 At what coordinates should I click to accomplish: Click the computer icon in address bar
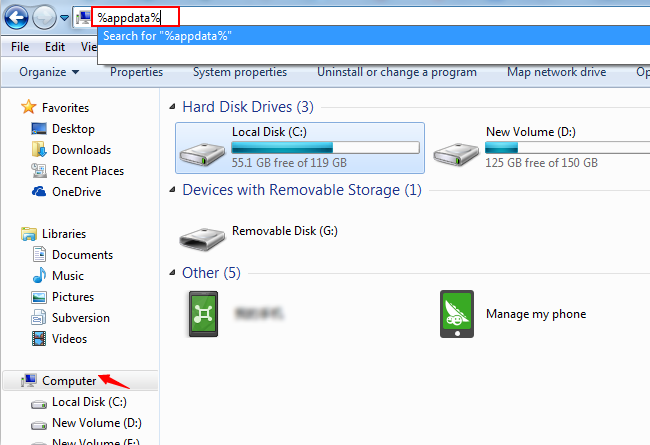click(83, 17)
